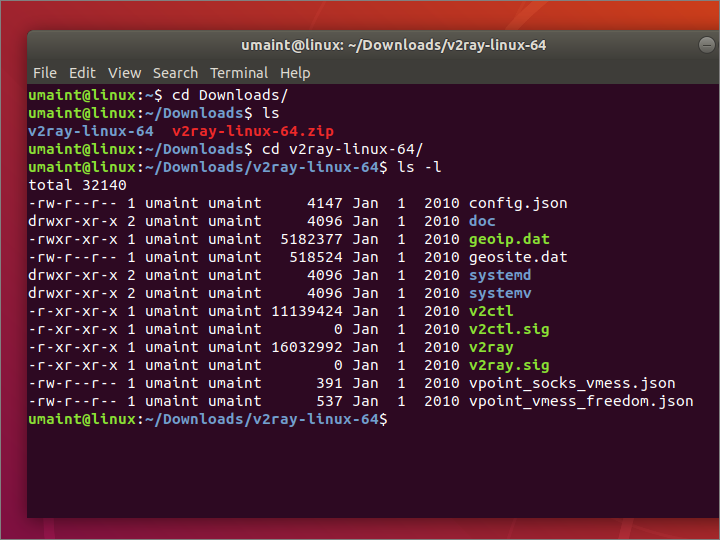Screen dimensions: 720x540
Task: Click the geosite.dat filename
Action: tap(517, 257)
